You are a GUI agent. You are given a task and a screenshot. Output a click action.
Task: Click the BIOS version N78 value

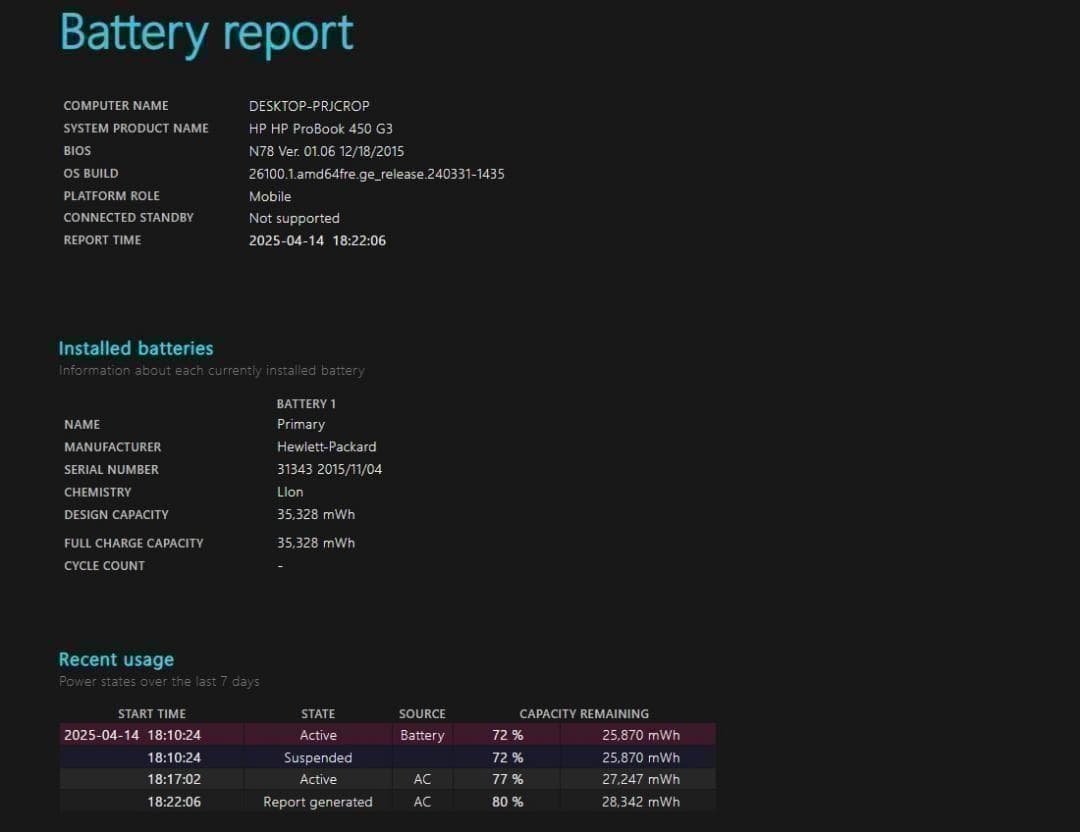click(x=326, y=152)
